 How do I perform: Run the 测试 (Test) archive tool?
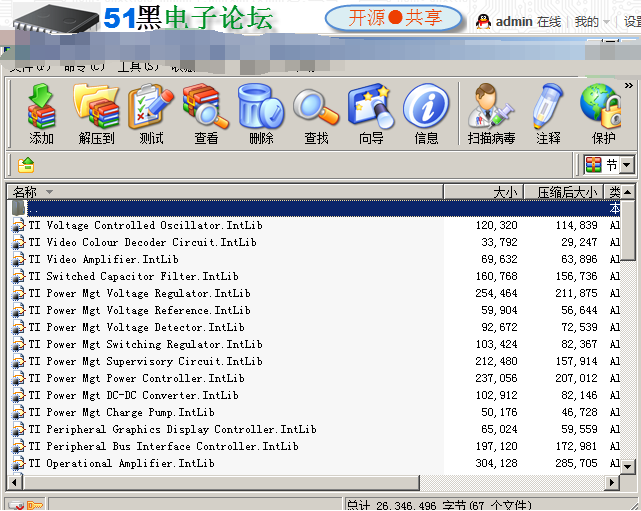[151, 113]
